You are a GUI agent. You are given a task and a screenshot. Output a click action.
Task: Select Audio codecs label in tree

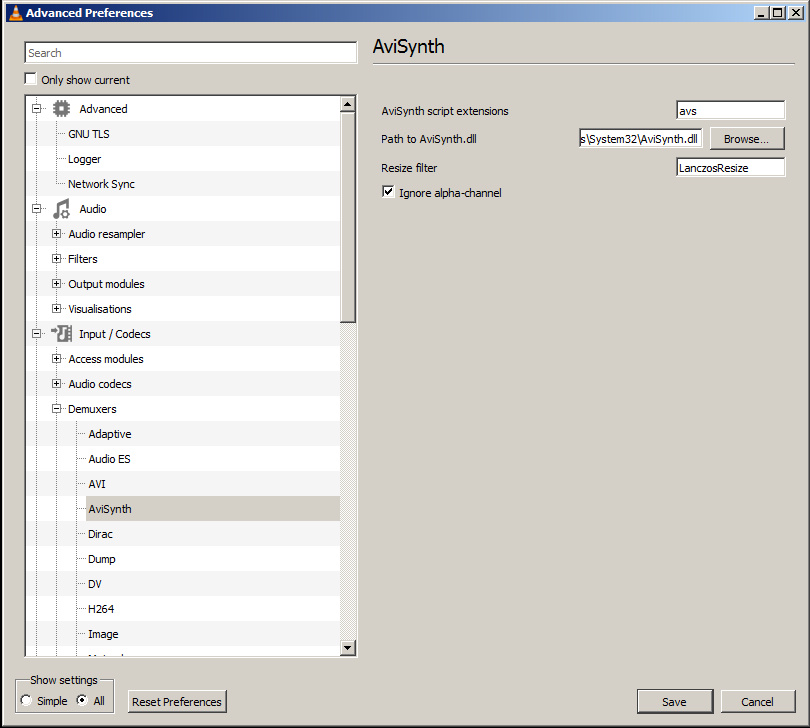click(100, 384)
